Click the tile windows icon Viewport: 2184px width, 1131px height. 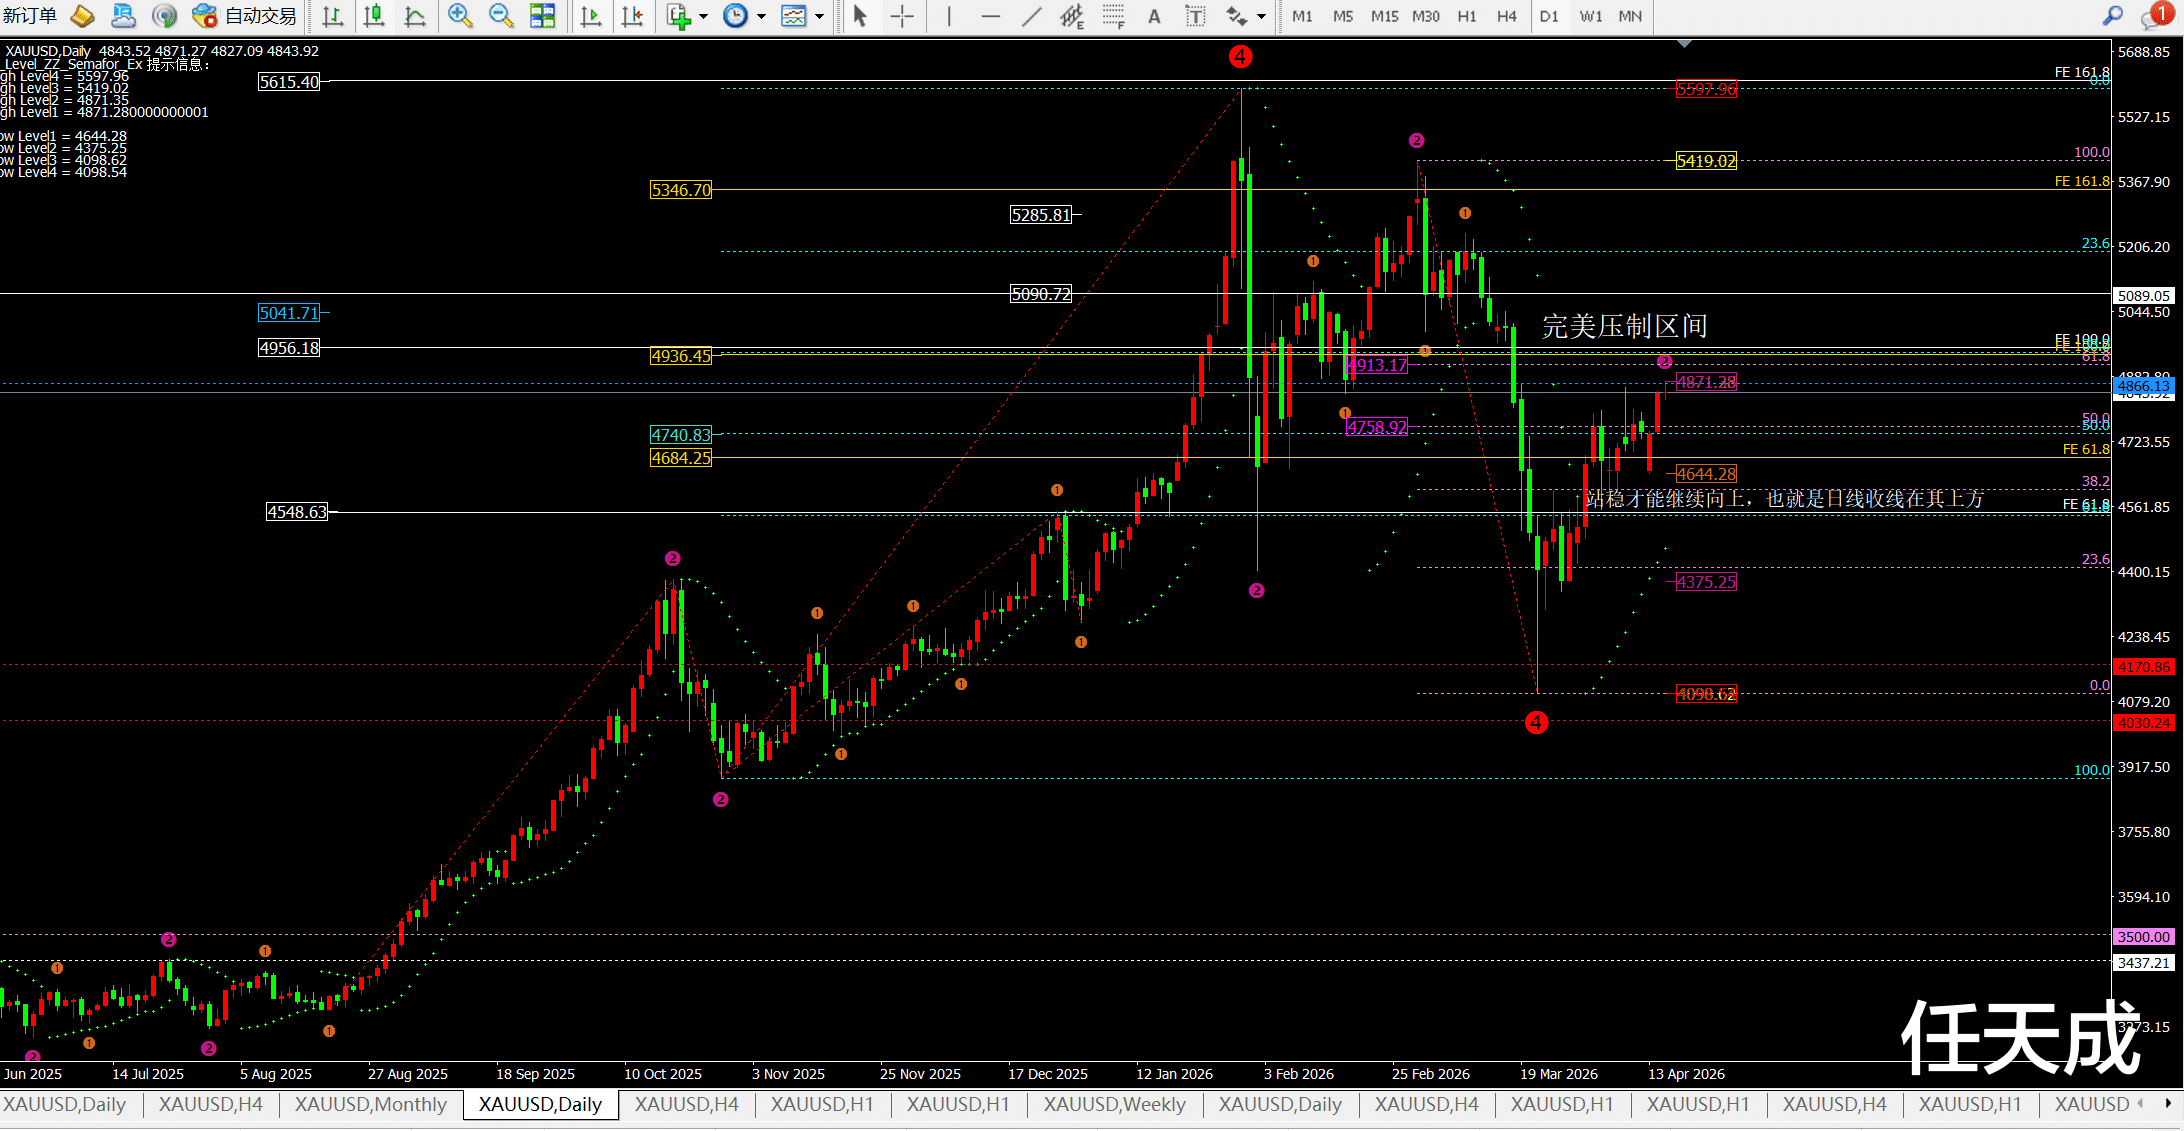point(542,16)
